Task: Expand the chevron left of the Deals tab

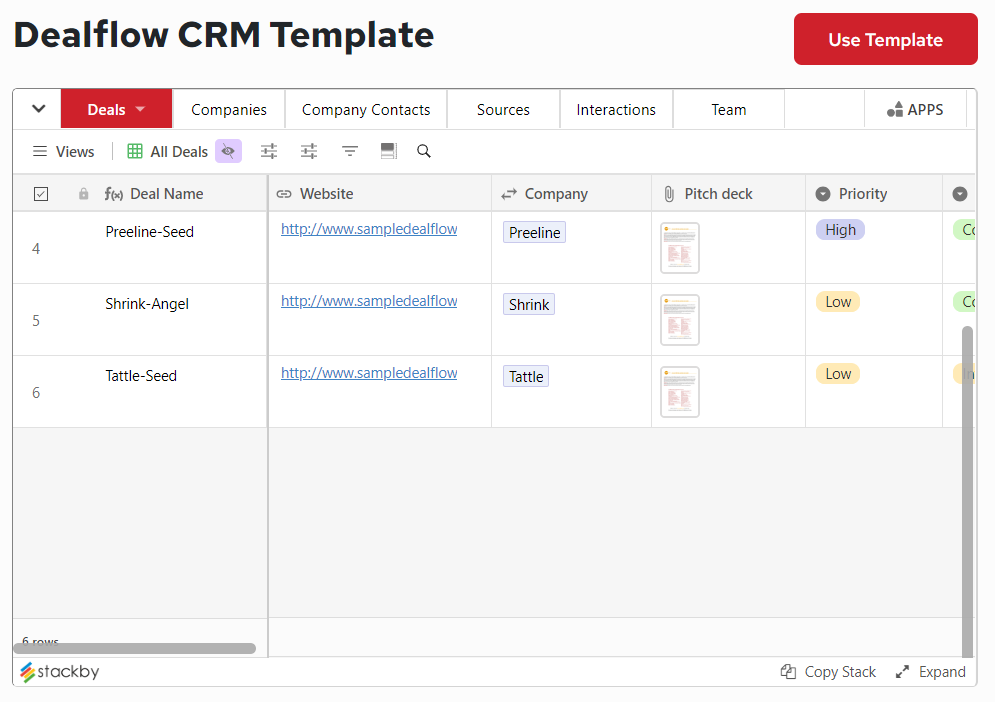Action: click(37, 108)
